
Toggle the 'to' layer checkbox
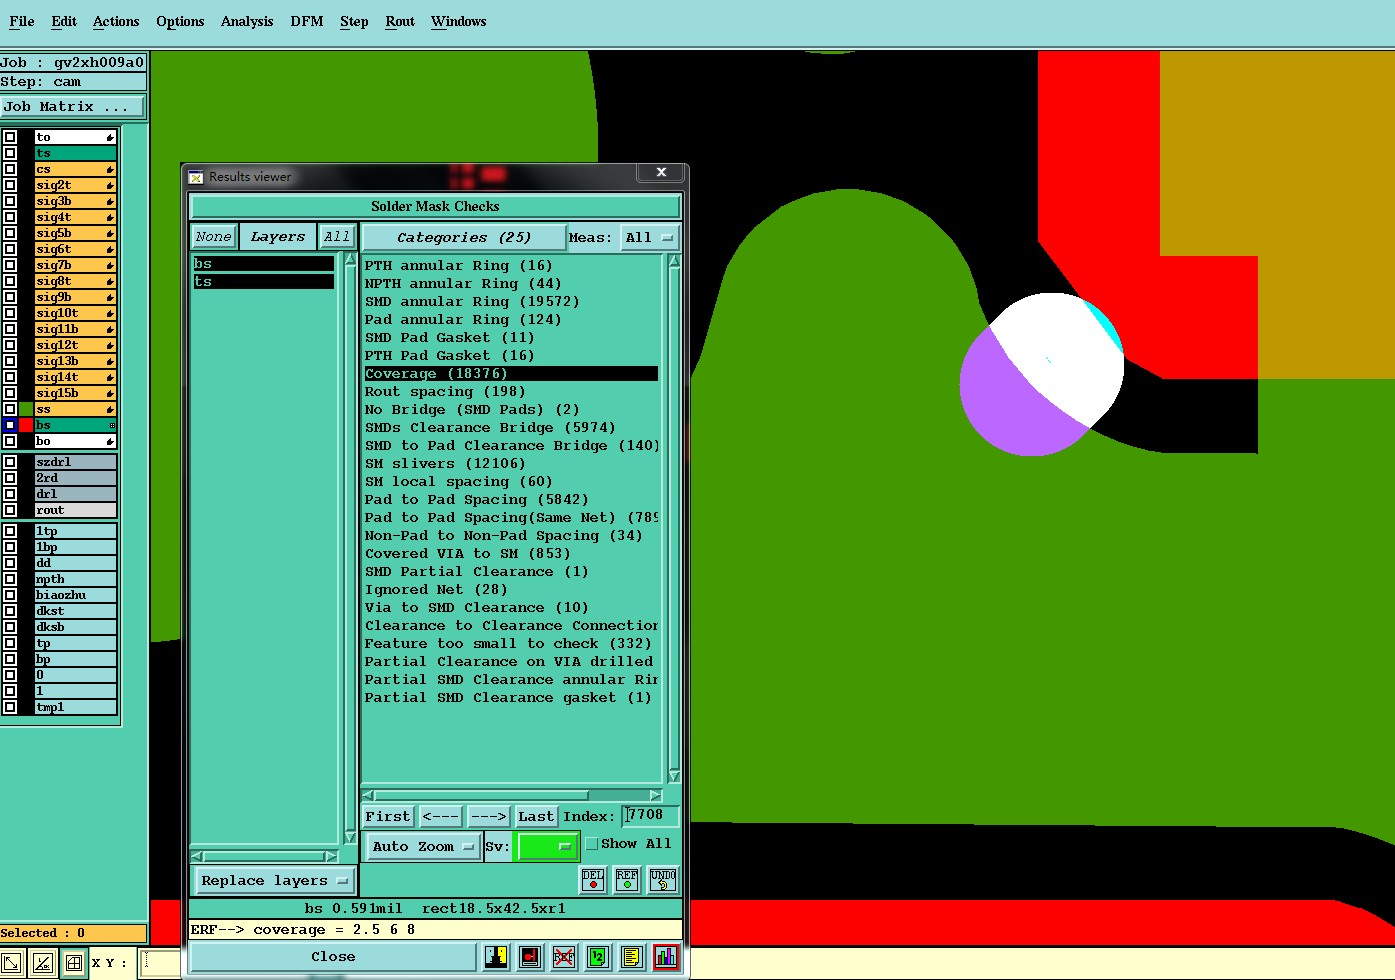[x=10, y=137]
